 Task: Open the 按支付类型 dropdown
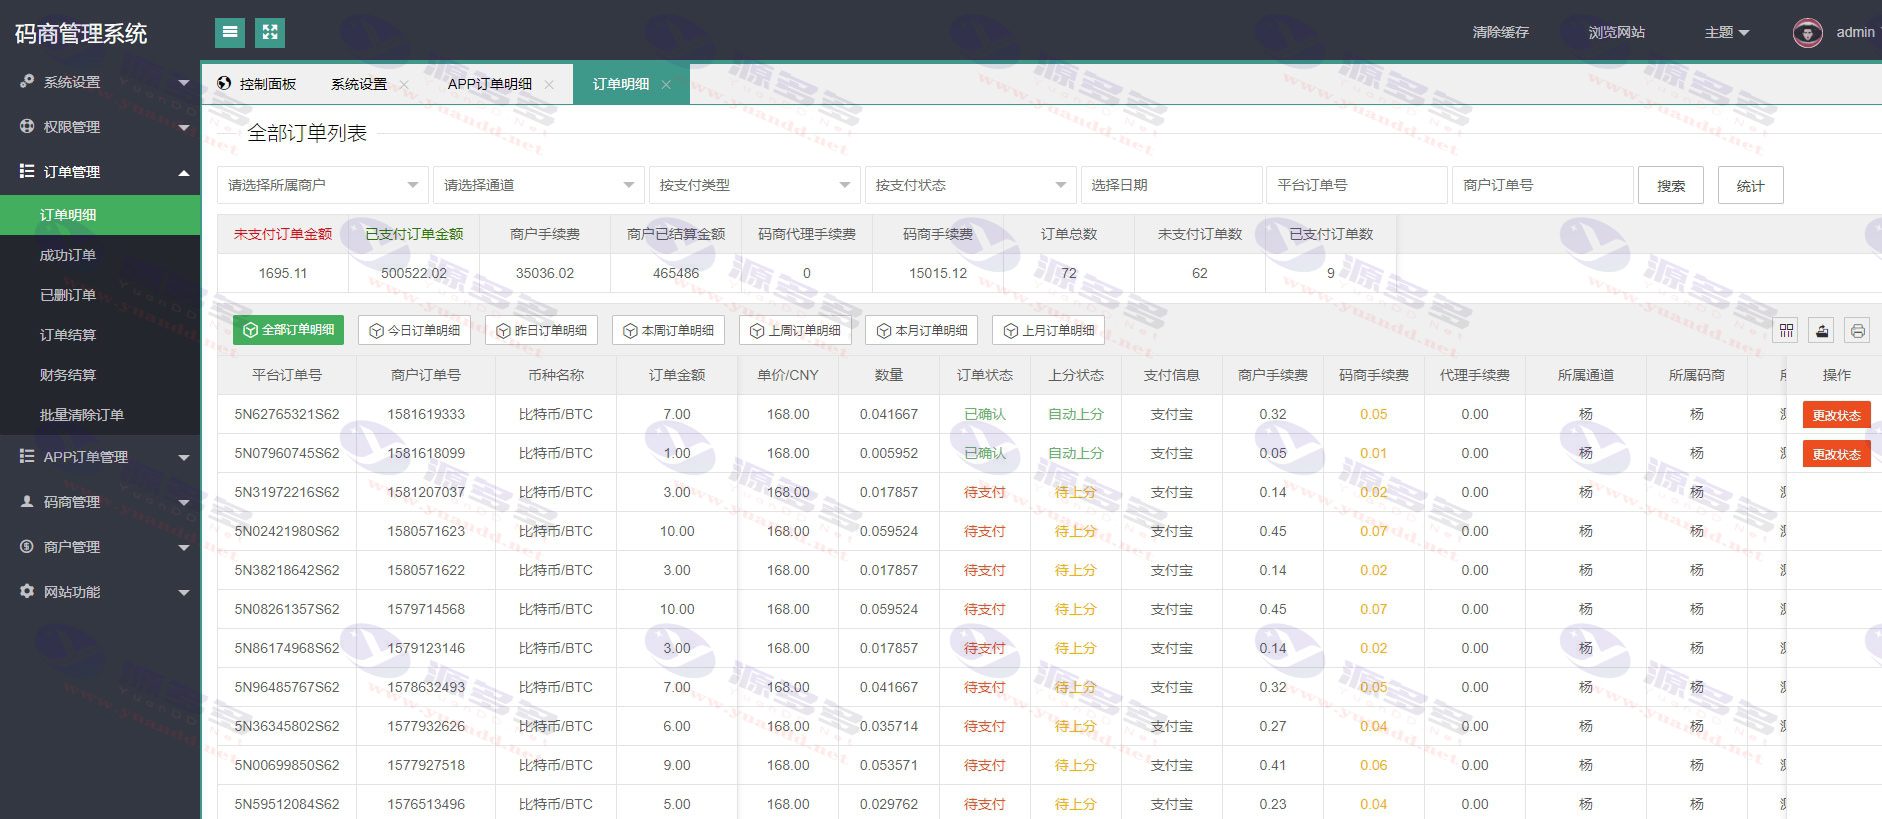click(755, 185)
